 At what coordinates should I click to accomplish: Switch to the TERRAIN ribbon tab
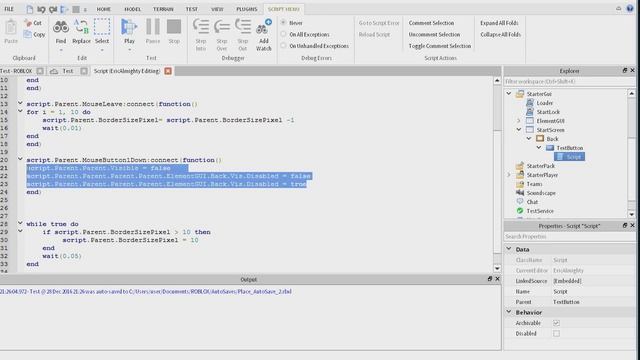click(x=163, y=9)
